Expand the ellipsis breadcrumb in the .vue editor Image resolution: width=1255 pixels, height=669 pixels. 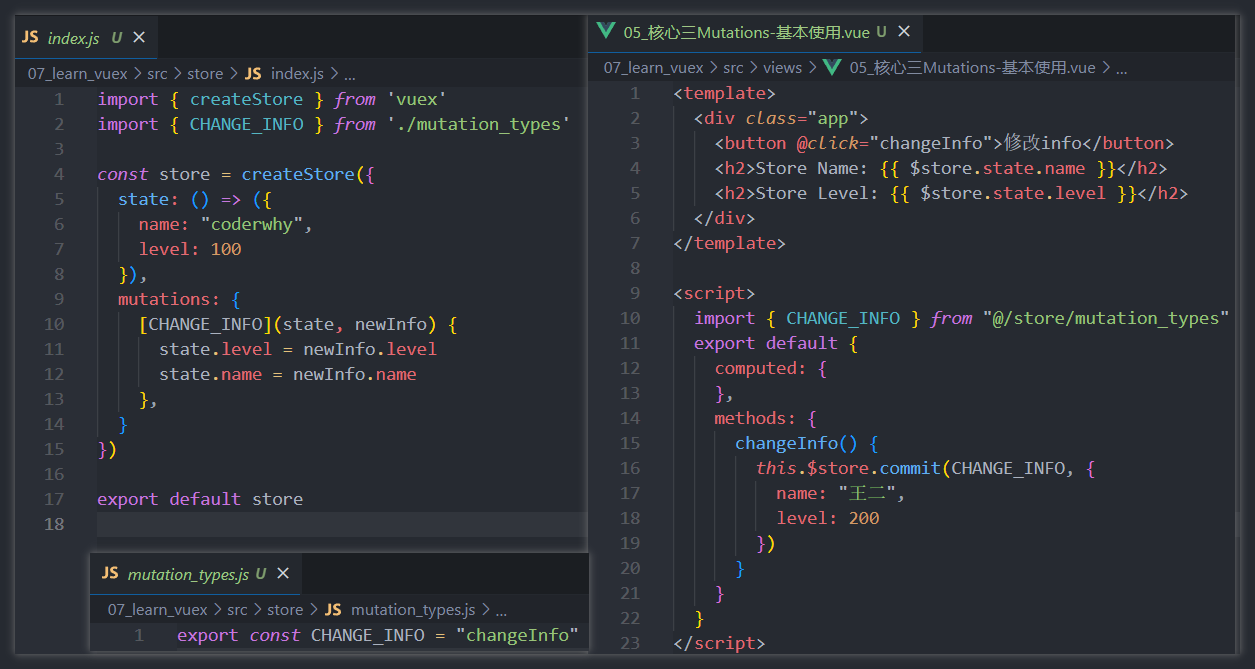(x=1121, y=68)
